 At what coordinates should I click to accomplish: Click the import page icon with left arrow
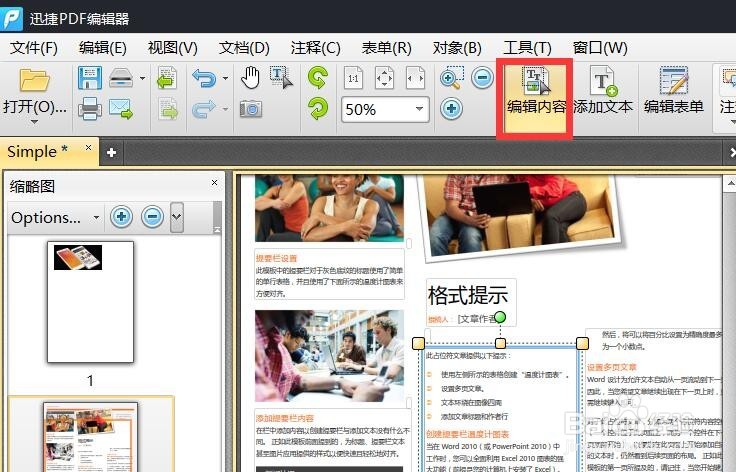(x=167, y=78)
